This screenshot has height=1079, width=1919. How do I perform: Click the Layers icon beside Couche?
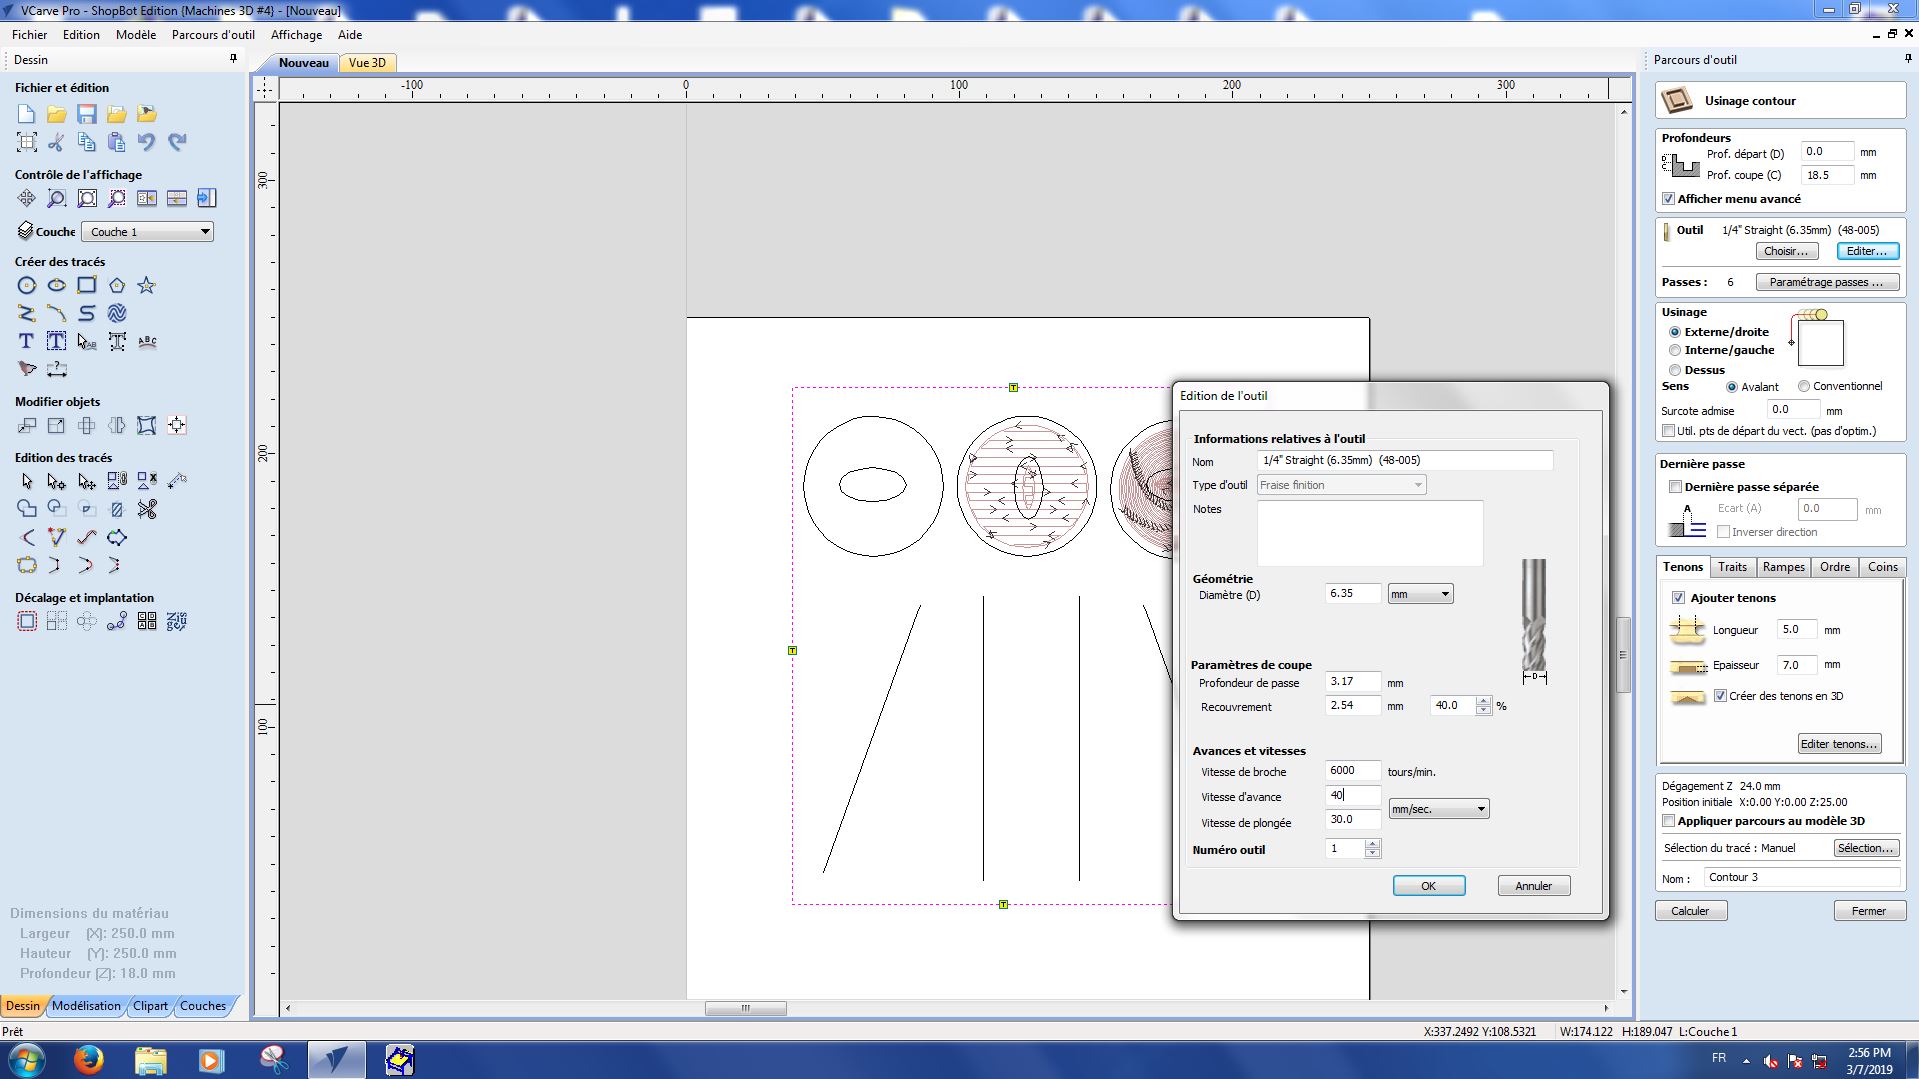coord(26,231)
